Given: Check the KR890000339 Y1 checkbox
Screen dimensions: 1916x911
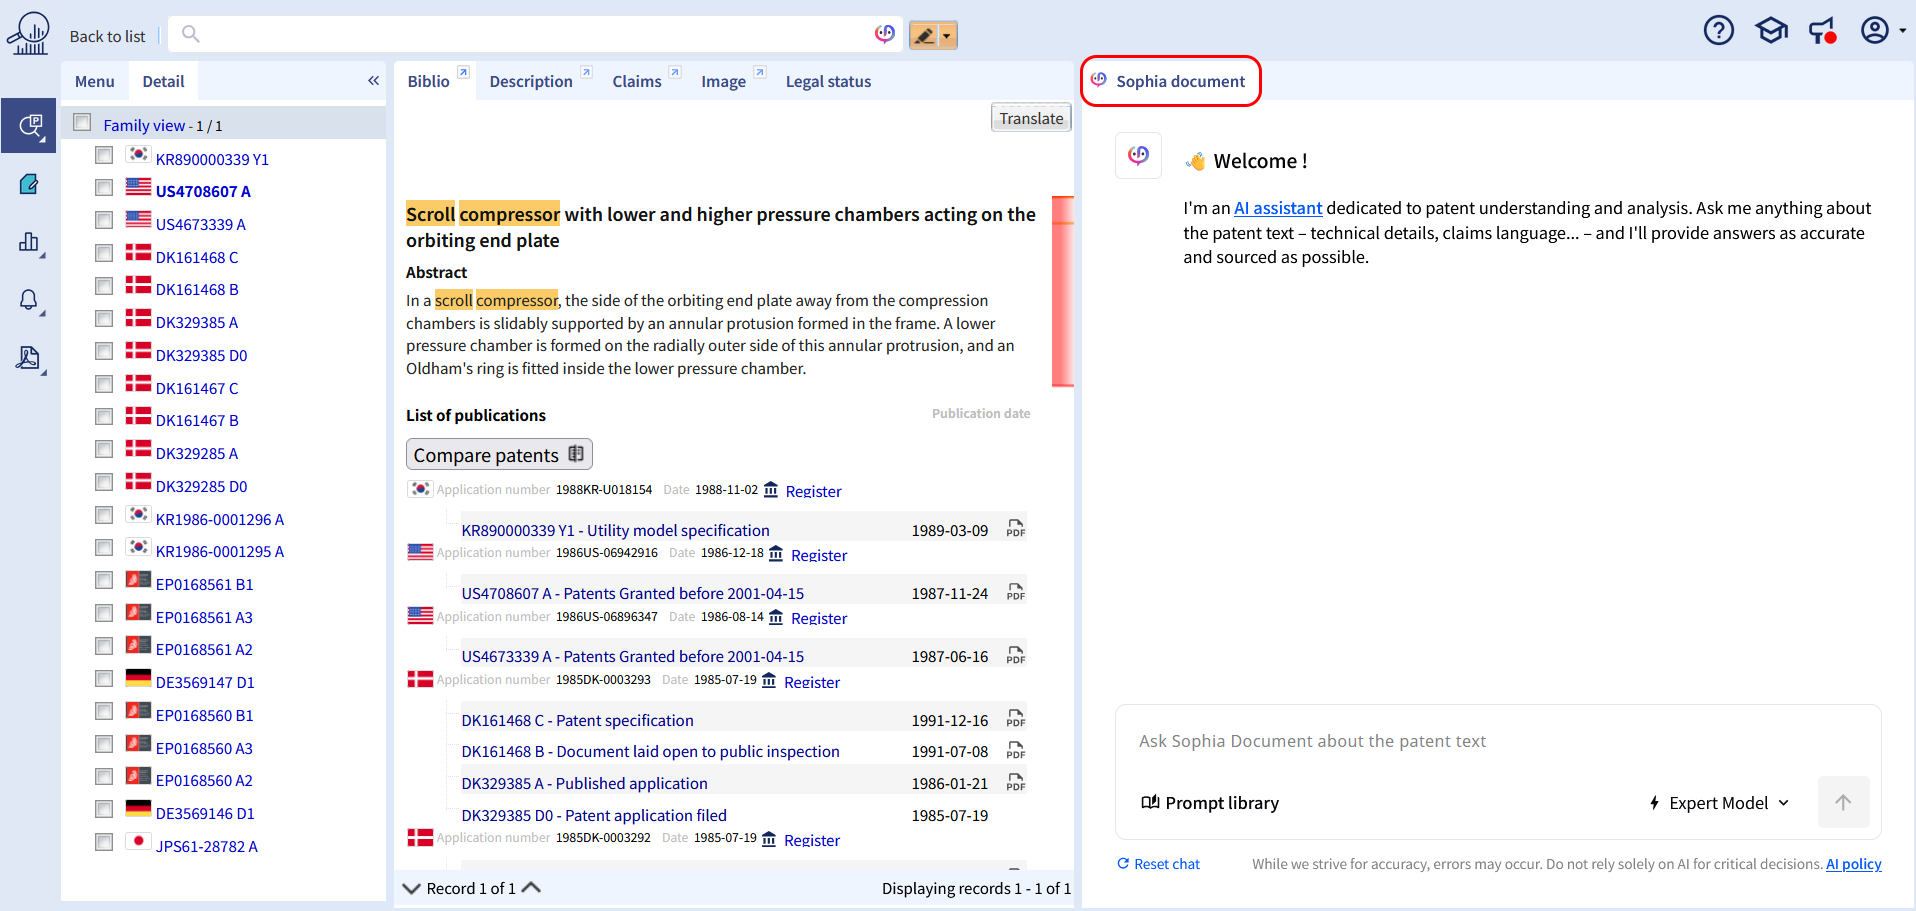Looking at the screenshot, I should 104,155.
